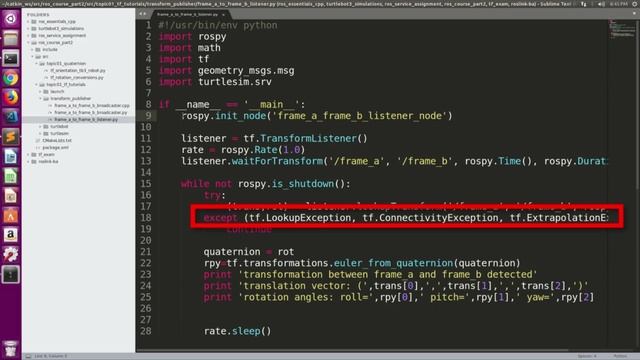Click 'waitForTransform' on line 13

277,161
